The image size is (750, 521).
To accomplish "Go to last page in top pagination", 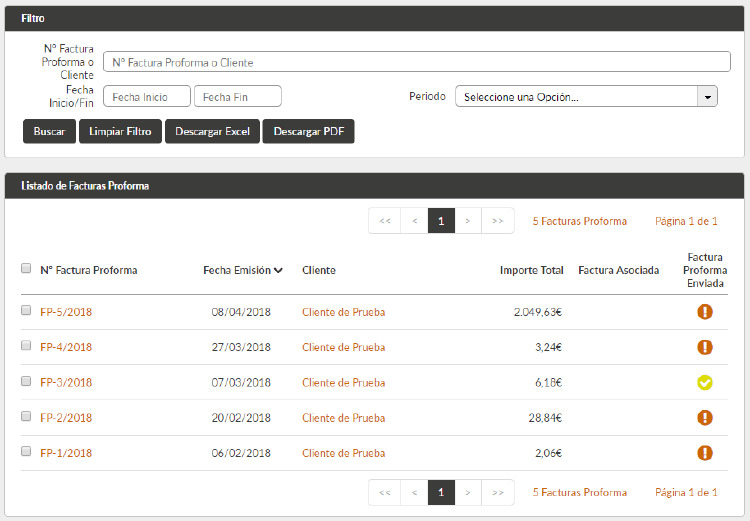I will tap(498, 221).
